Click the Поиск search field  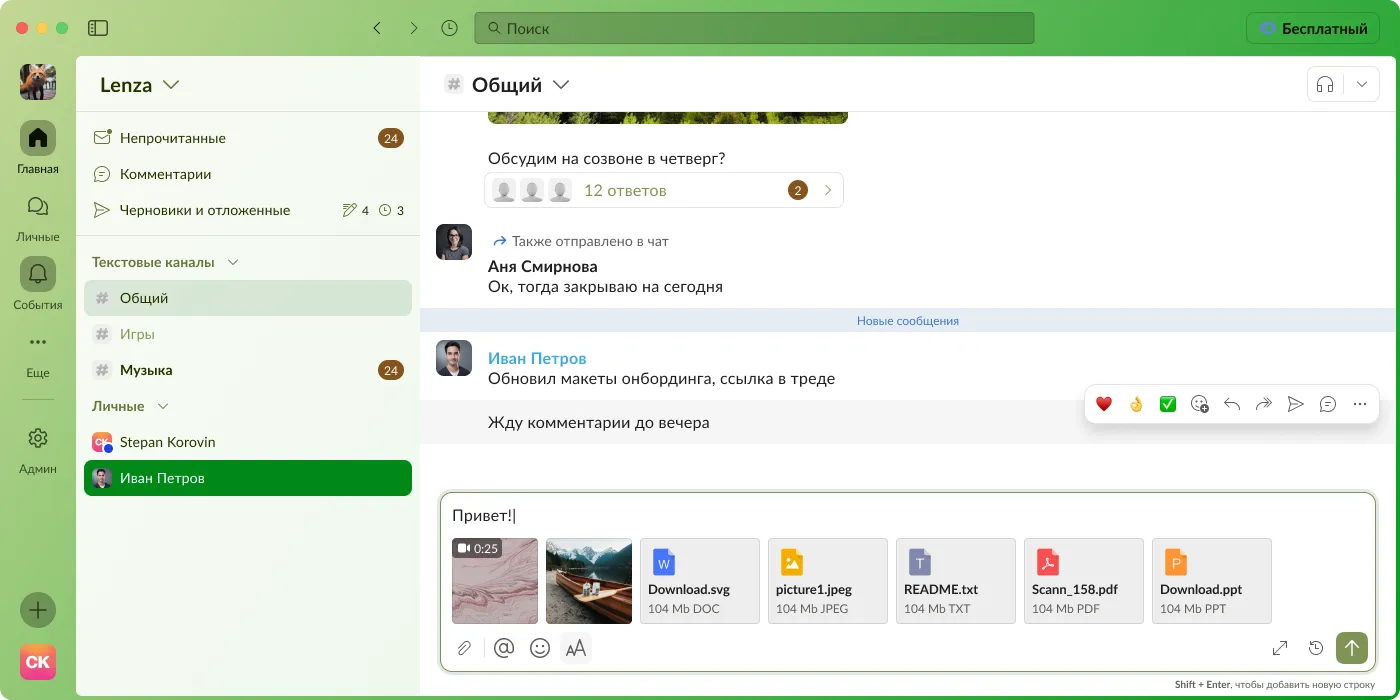[754, 28]
